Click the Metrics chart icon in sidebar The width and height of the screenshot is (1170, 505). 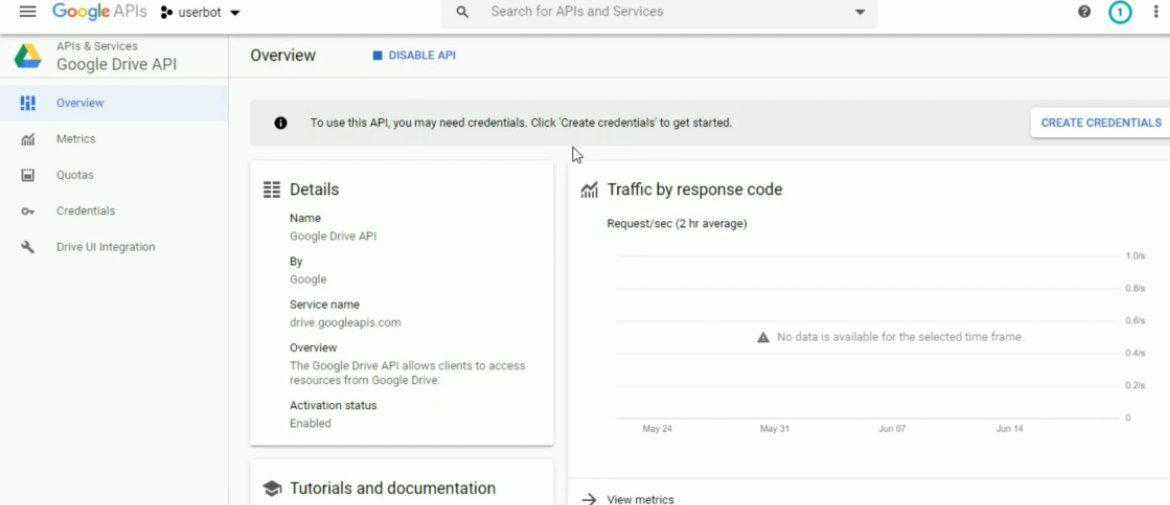point(28,140)
